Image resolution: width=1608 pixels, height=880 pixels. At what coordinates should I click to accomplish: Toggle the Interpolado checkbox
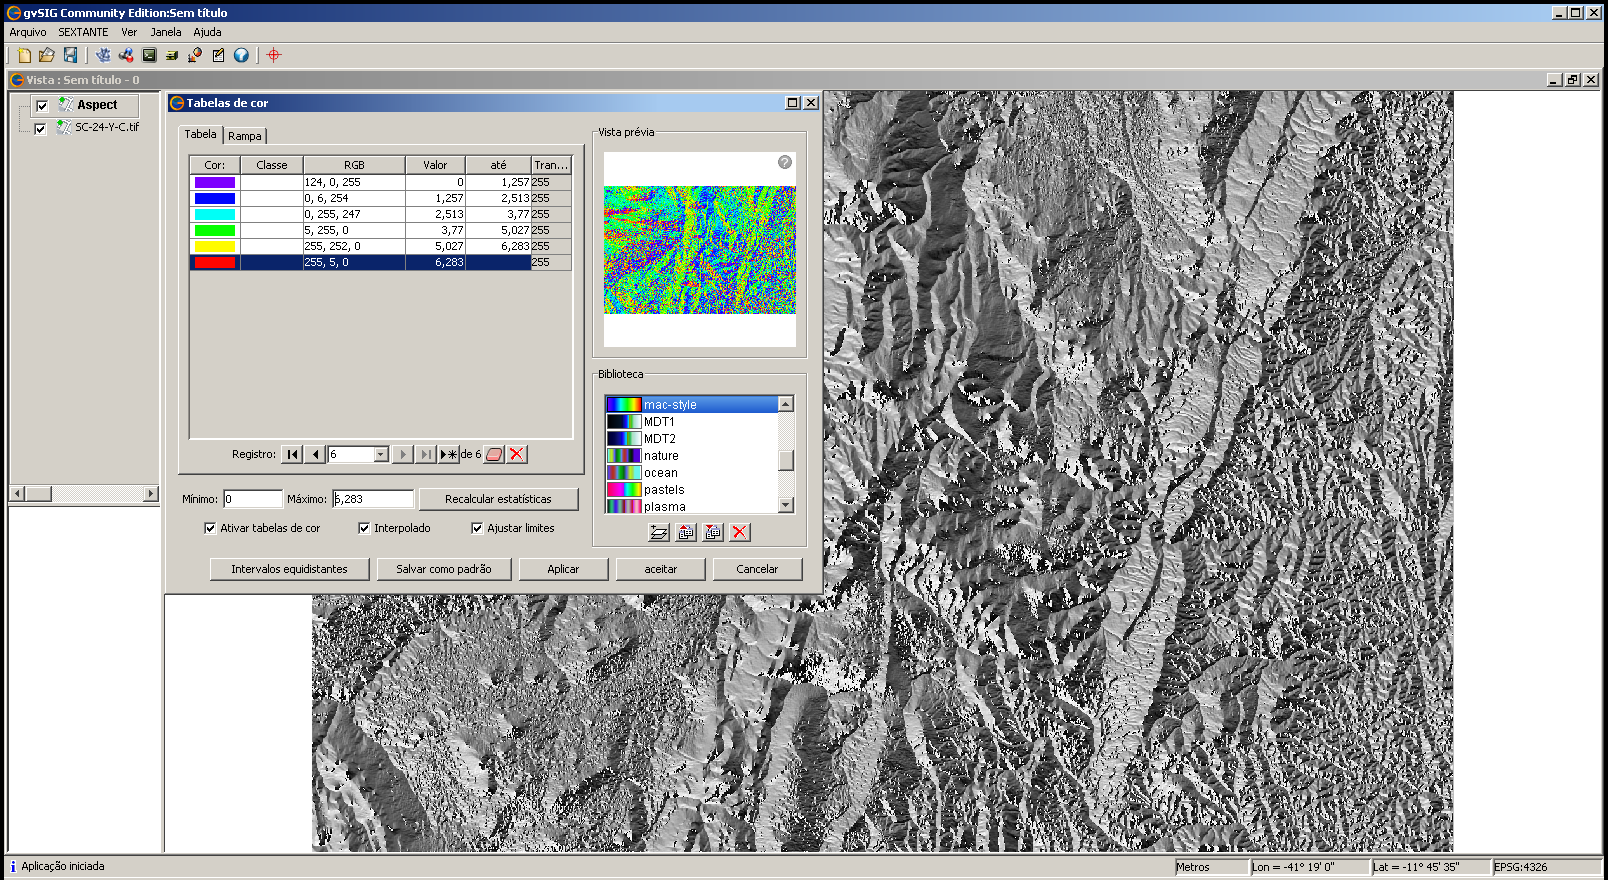[x=364, y=528]
